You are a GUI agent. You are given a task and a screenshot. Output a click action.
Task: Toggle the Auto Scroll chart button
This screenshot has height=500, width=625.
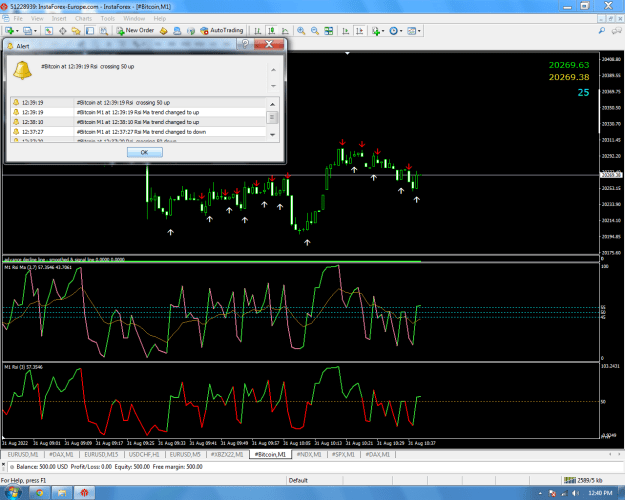pyautogui.click(x=345, y=31)
